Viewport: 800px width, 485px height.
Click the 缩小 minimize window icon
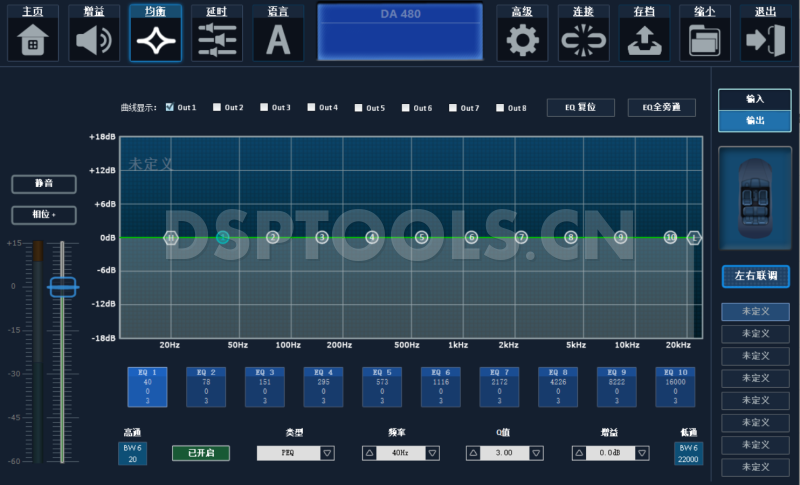[x=705, y=33]
